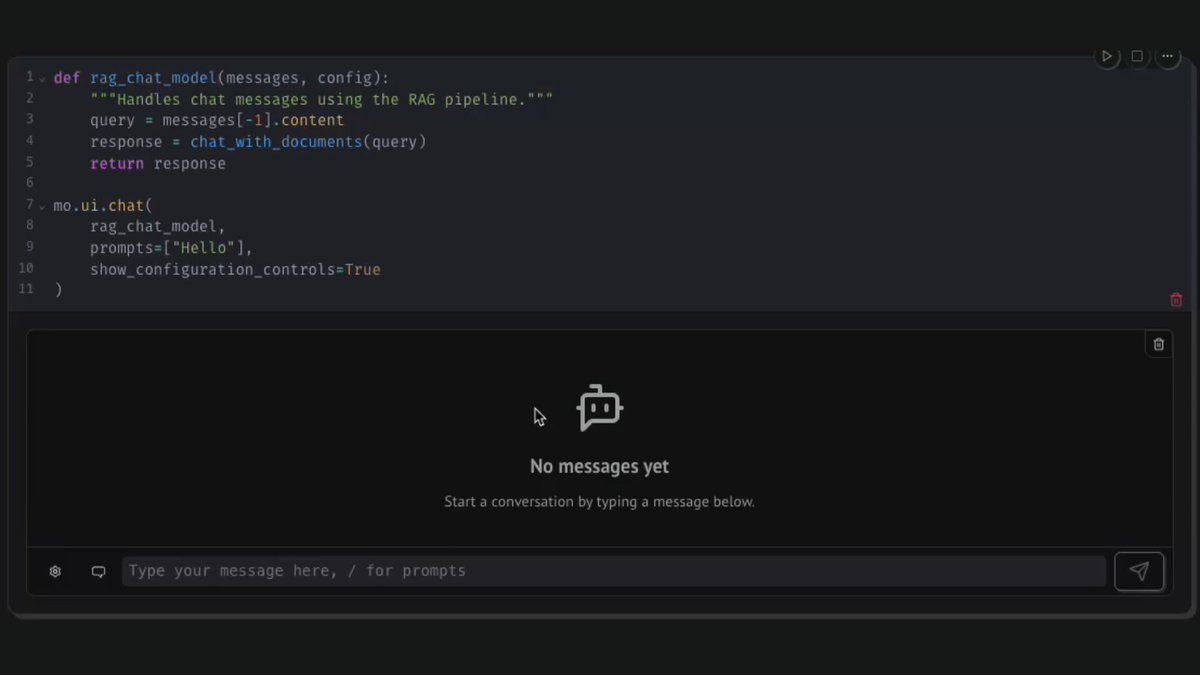
Task: Run the cell with play button
Action: tap(1106, 57)
